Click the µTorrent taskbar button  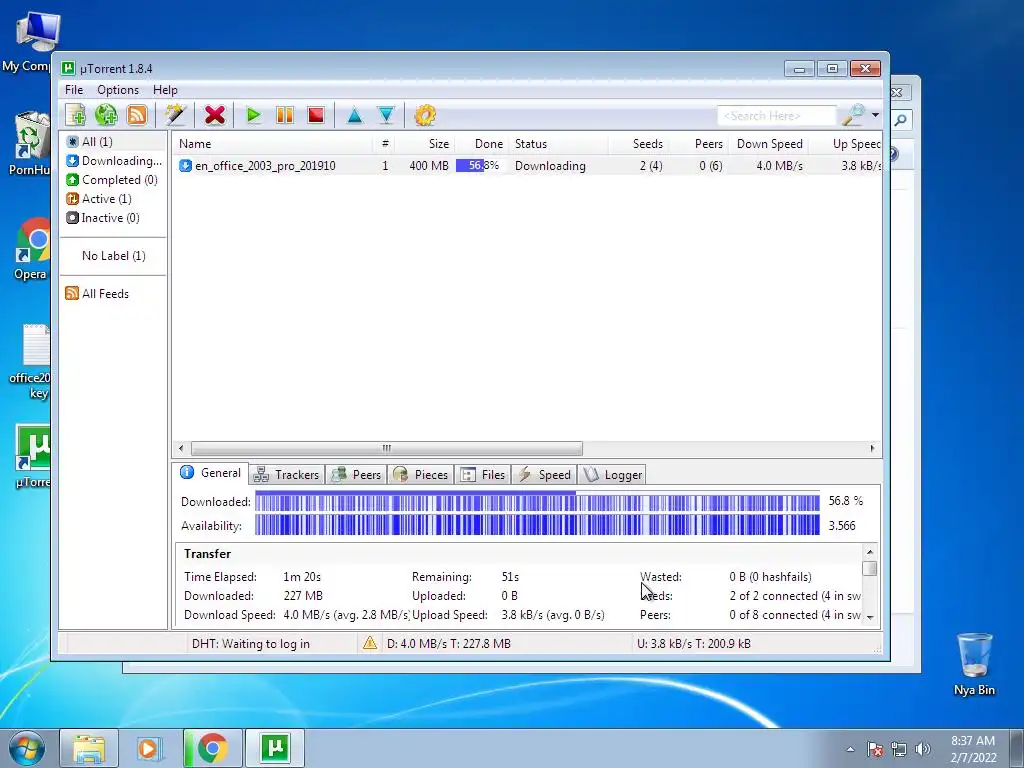tap(275, 748)
